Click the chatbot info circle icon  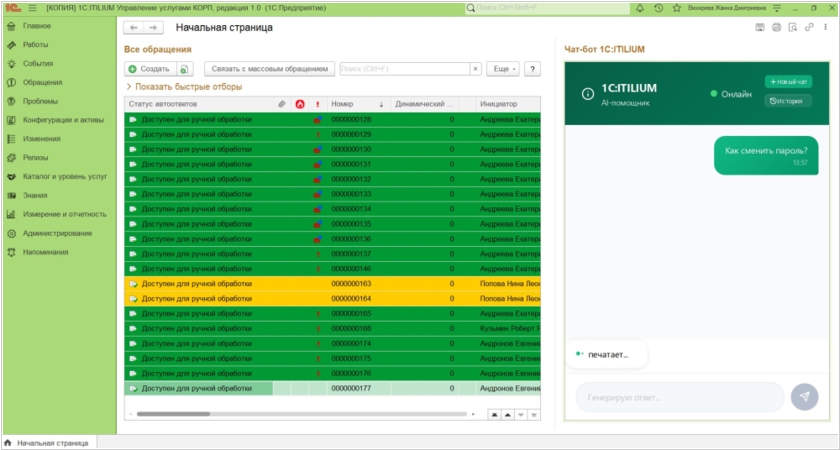point(587,94)
